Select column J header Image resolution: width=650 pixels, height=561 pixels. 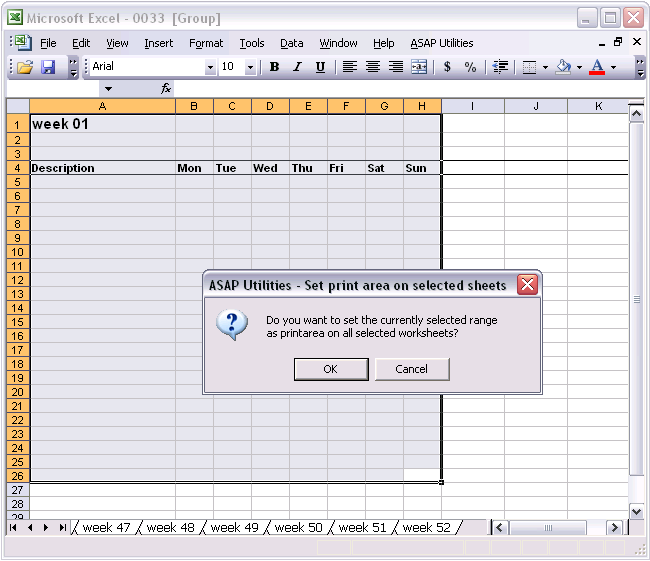536,106
